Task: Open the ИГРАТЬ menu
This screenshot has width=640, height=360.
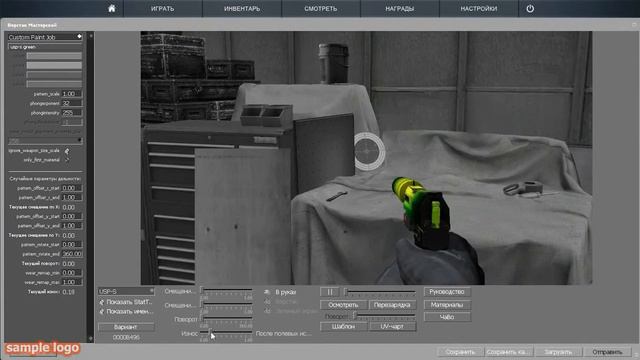Action: pyautogui.click(x=162, y=9)
